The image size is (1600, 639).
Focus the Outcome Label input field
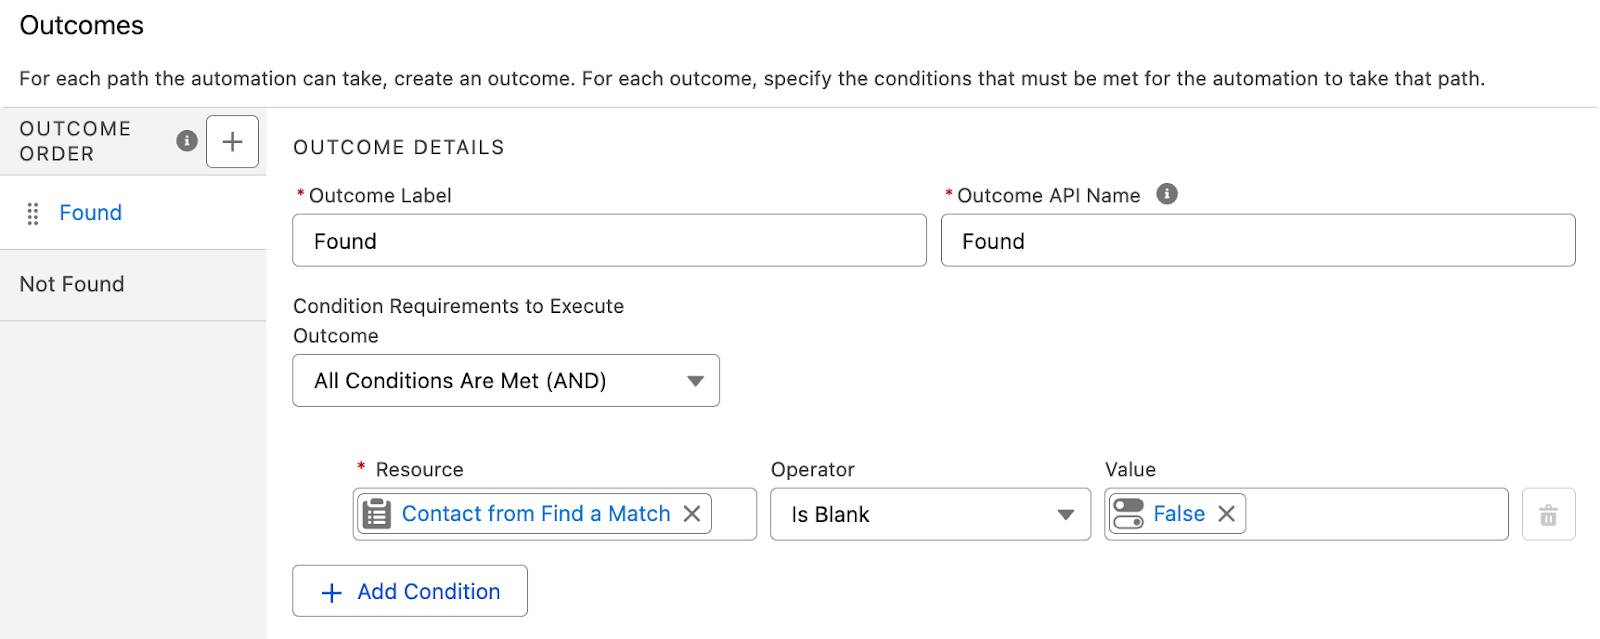(x=609, y=240)
